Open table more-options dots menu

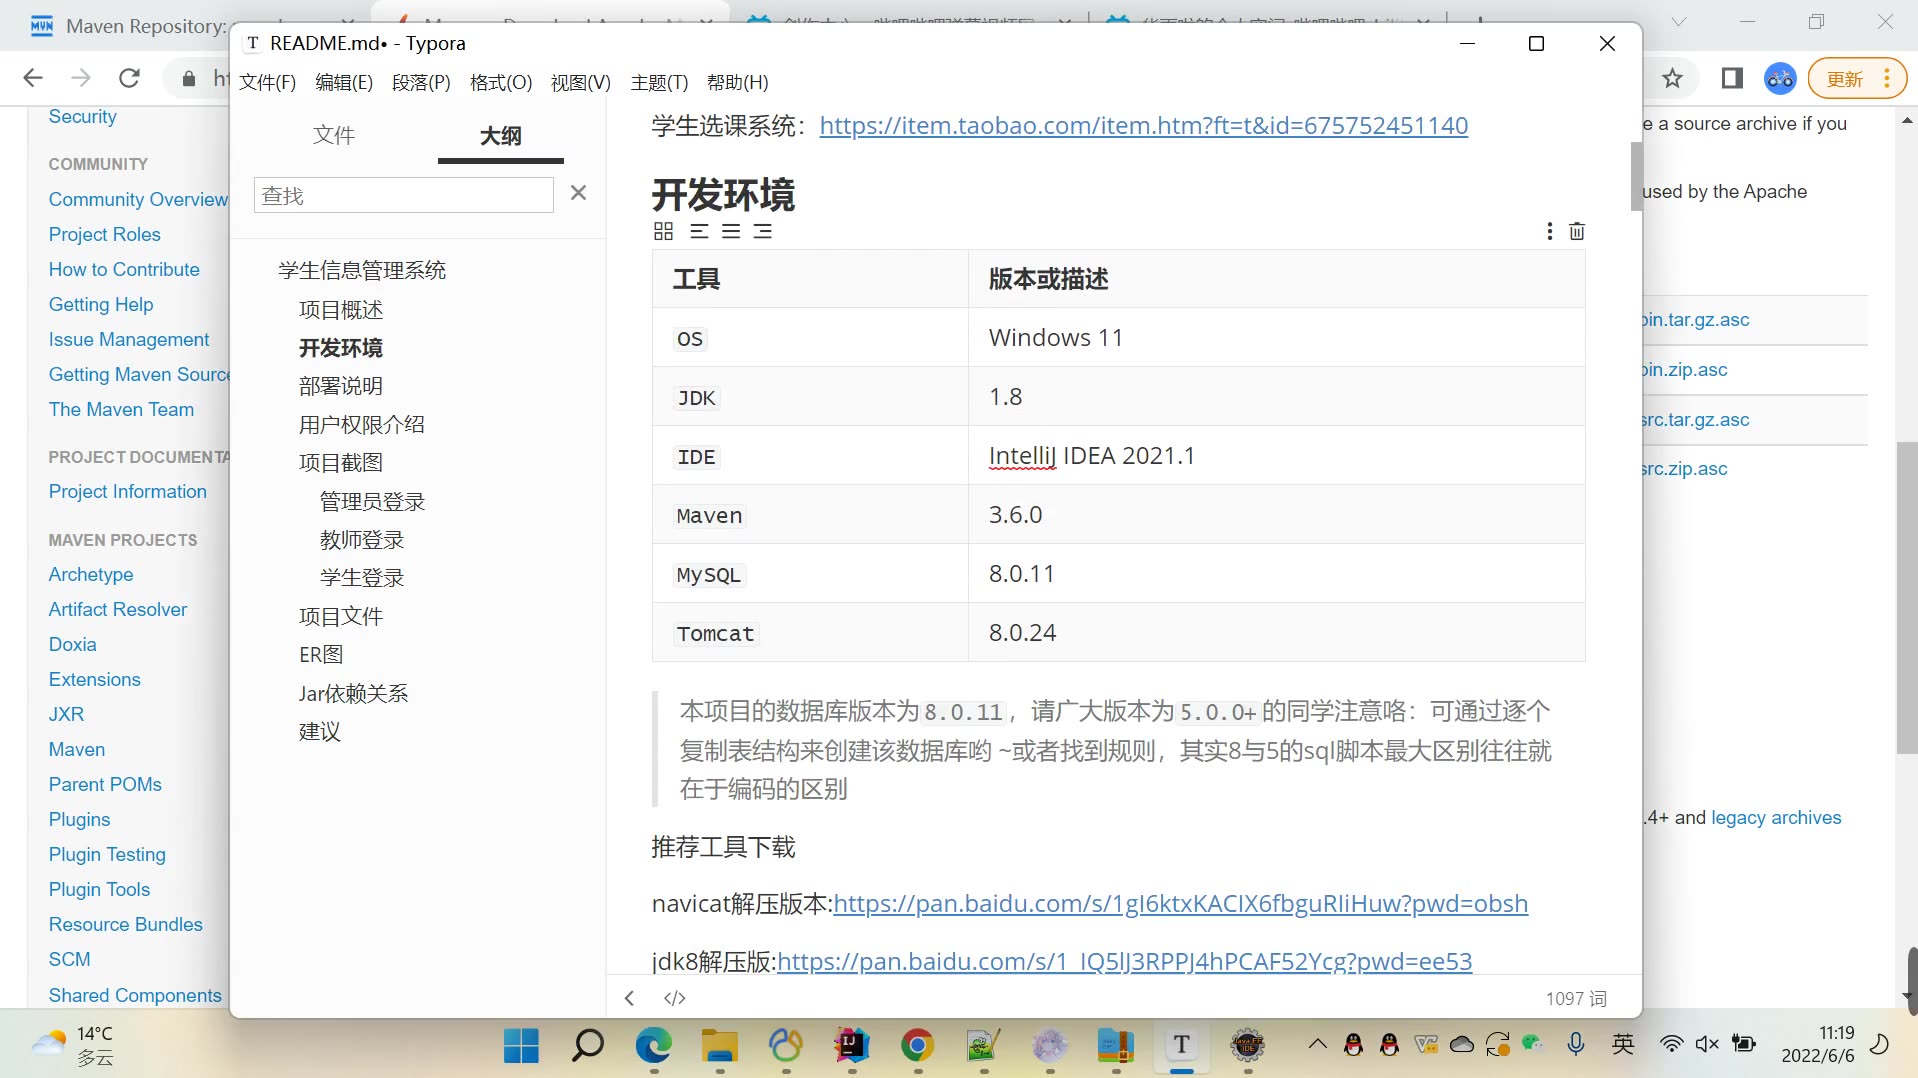1550,232
